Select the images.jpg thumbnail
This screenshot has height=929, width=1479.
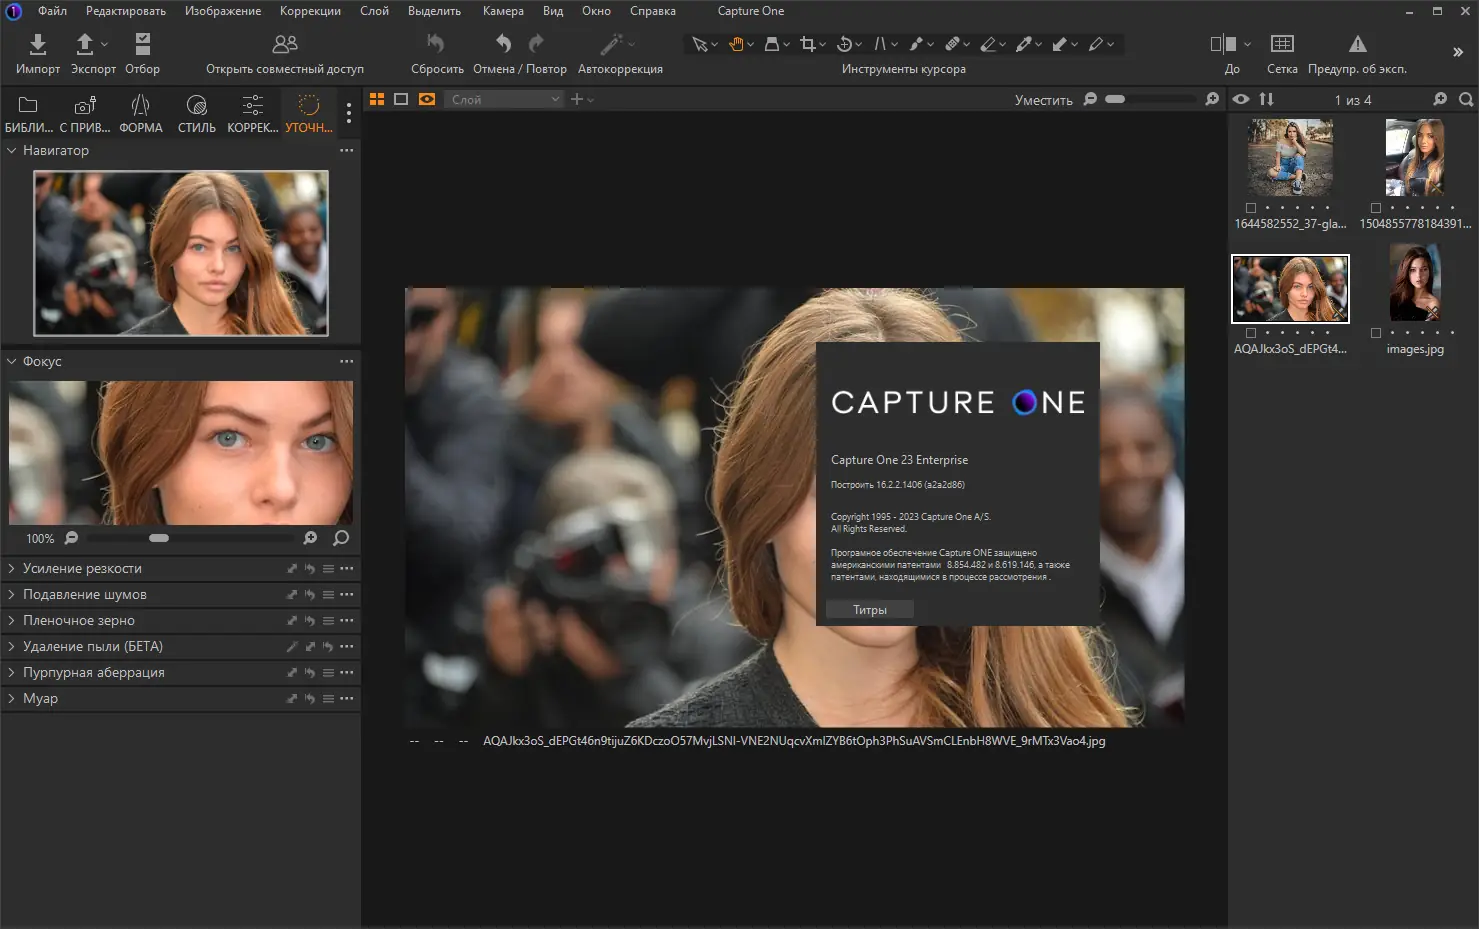tap(1415, 285)
